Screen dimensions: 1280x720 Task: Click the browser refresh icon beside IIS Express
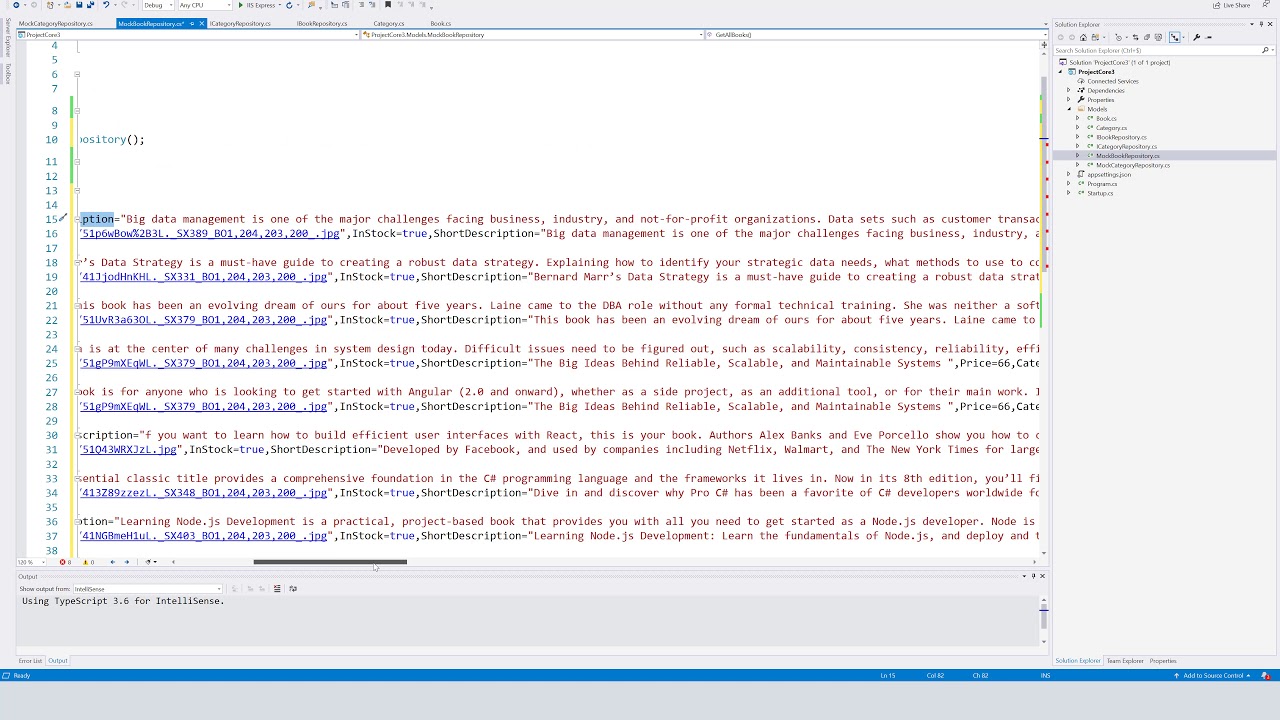coord(289,5)
